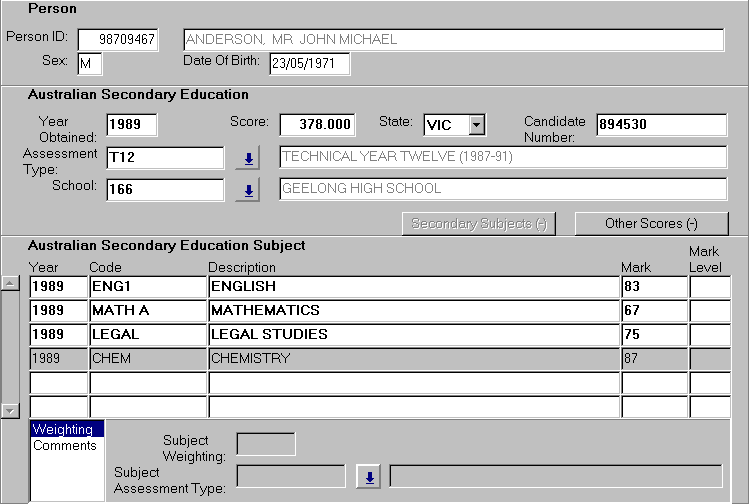Image resolution: width=749 pixels, height=504 pixels.
Task: Select the ENGLISH subject description cell
Action: pyautogui.click(x=413, y=287)
